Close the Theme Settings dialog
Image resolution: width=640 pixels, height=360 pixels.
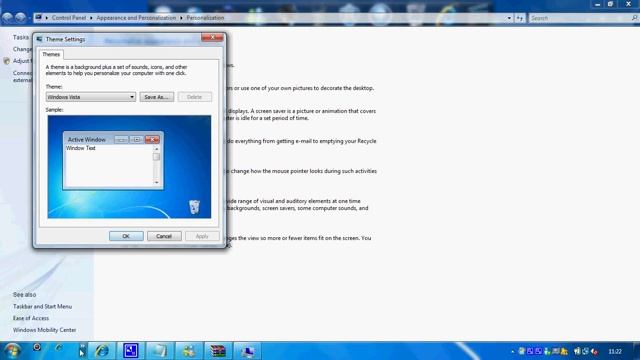[212, 38]
